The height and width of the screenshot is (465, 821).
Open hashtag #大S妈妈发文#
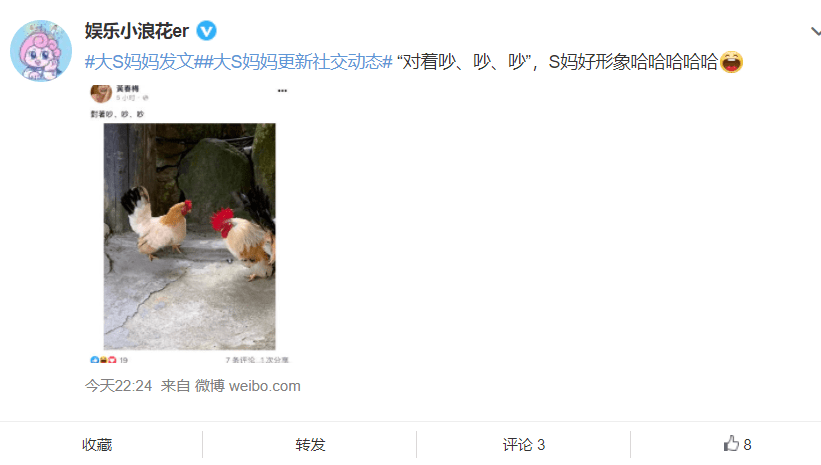coord(140,62)
